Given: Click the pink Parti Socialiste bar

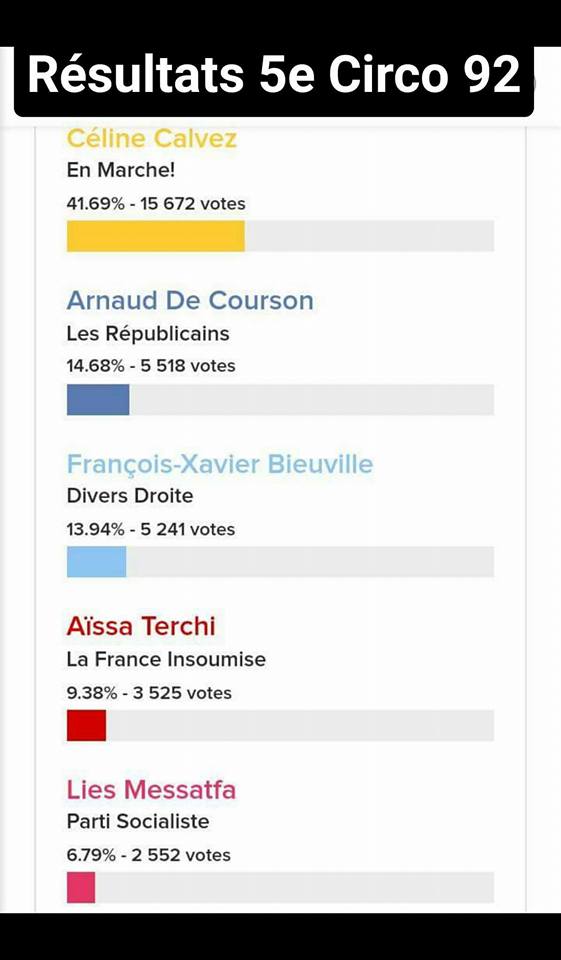Looking at the screenshot, I should [81, 888].
